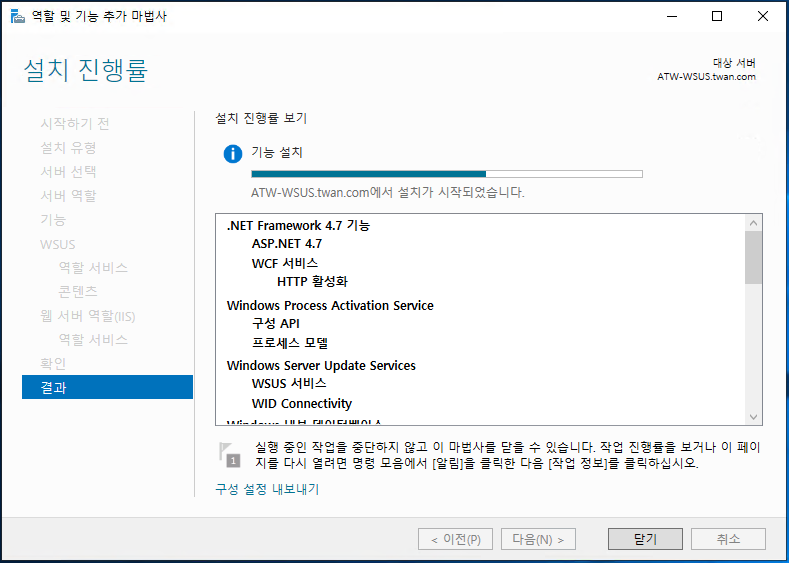Select the 서버 역할 step

[68, 195]
